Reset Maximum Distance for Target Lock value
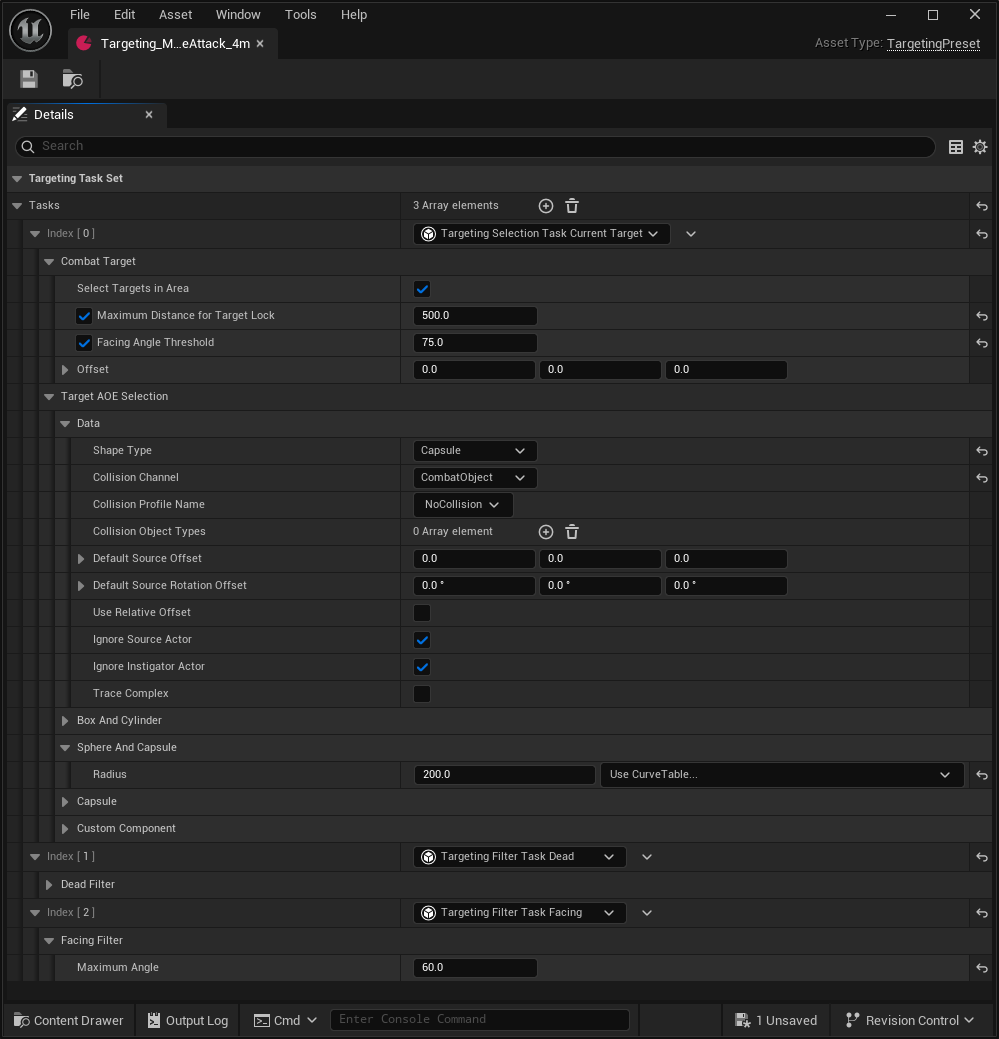The width and height of the screenshot is (999, 1039). pyautogui.click(x=982, y=317)
